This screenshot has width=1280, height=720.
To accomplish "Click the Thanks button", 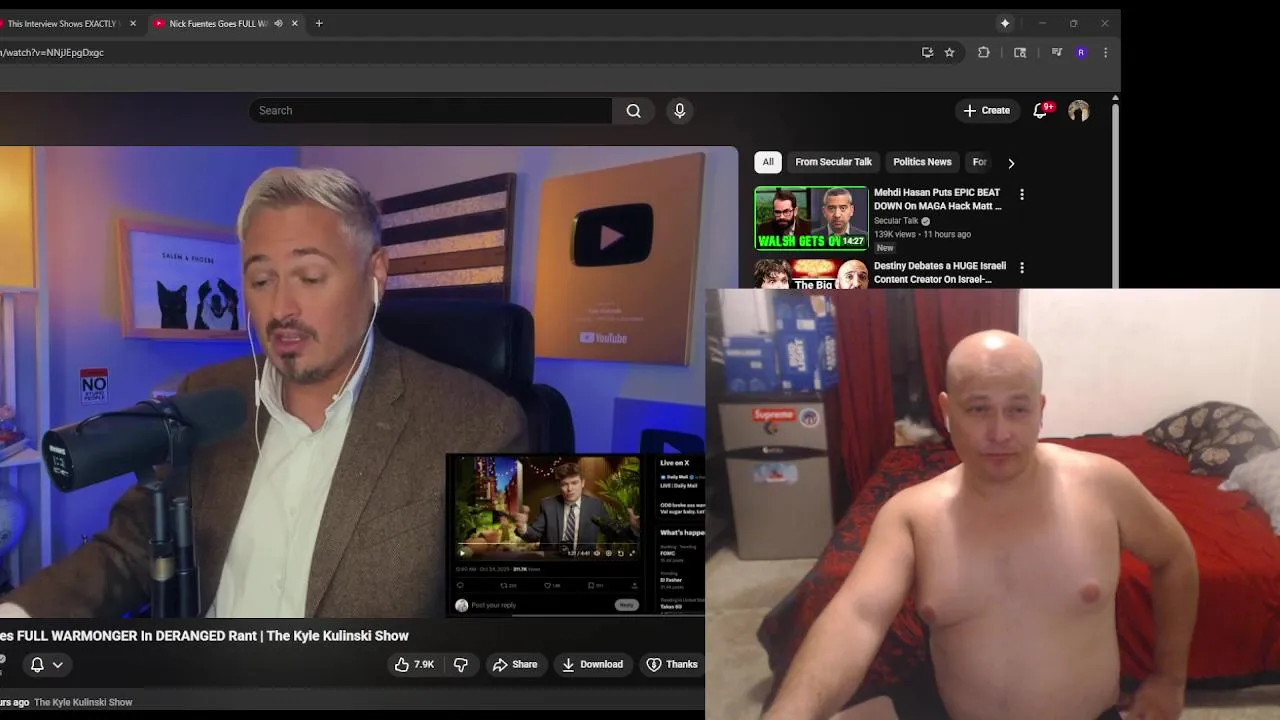I will click(x=672, y=664).
